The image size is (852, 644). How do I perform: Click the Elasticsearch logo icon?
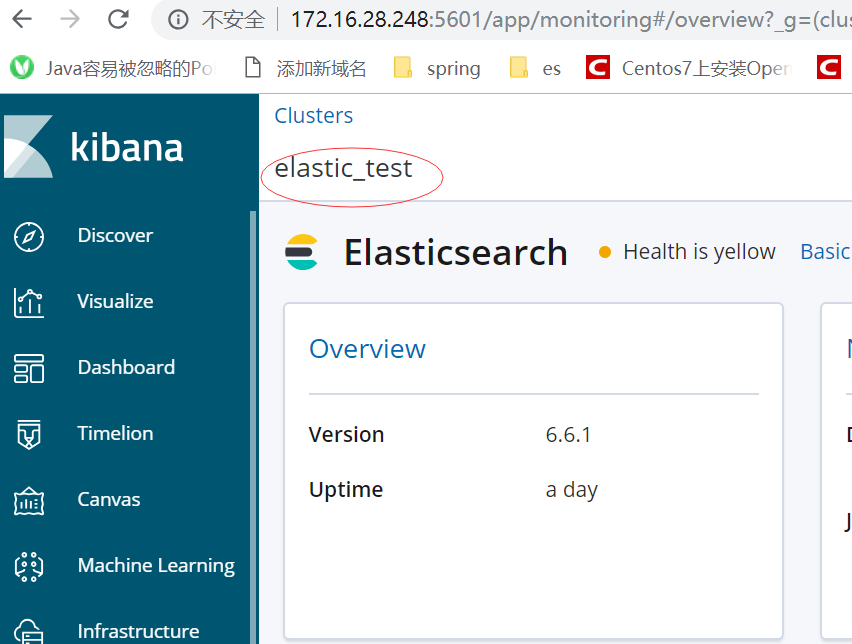click(x=302, y=252)
